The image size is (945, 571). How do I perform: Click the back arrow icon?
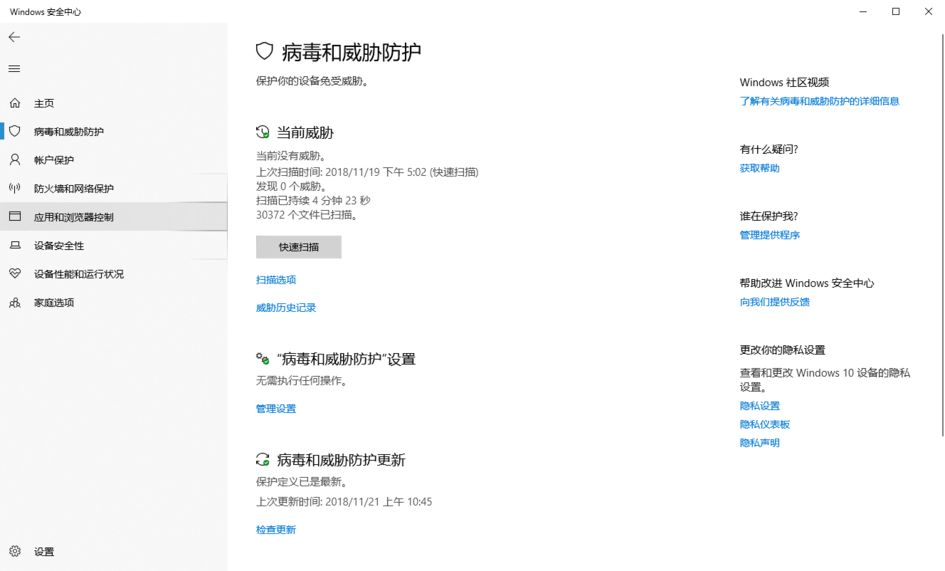coord(14,37)
